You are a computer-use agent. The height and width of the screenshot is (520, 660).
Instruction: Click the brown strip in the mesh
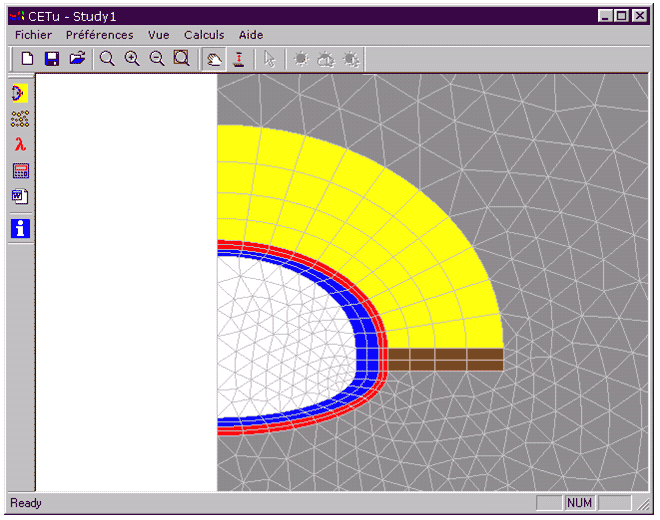tap(445, 360)
